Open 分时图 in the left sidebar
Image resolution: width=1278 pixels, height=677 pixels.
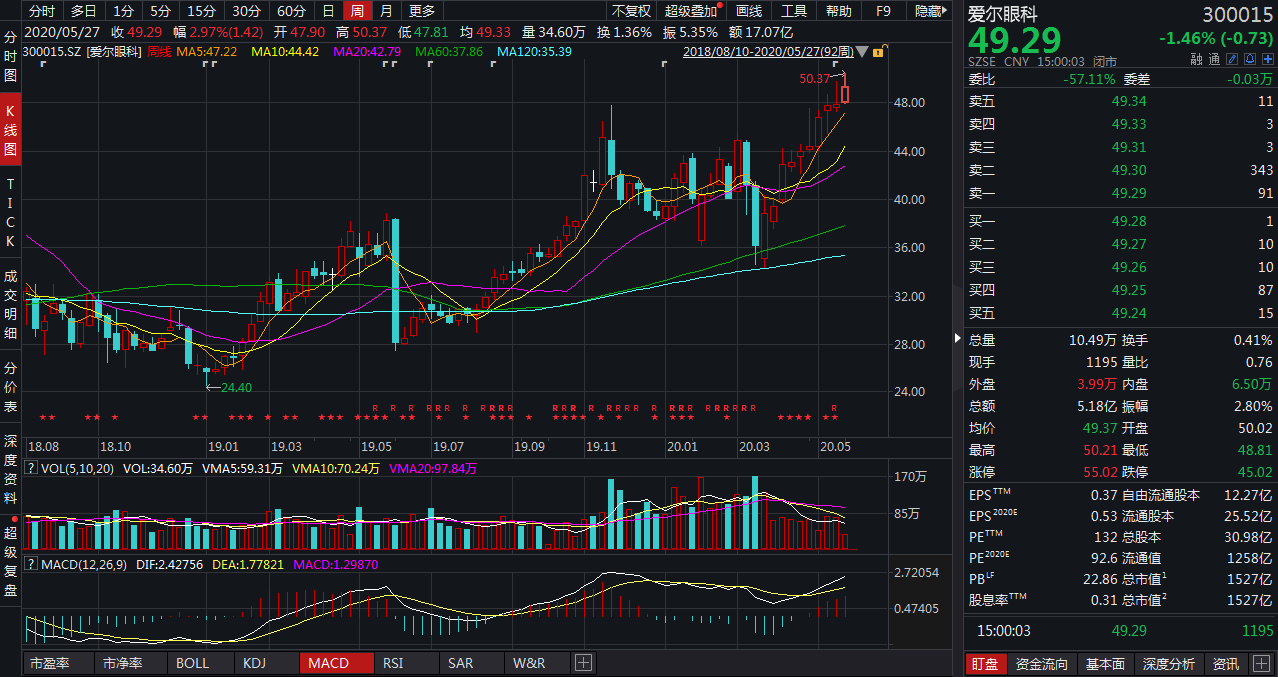[10, 55]
